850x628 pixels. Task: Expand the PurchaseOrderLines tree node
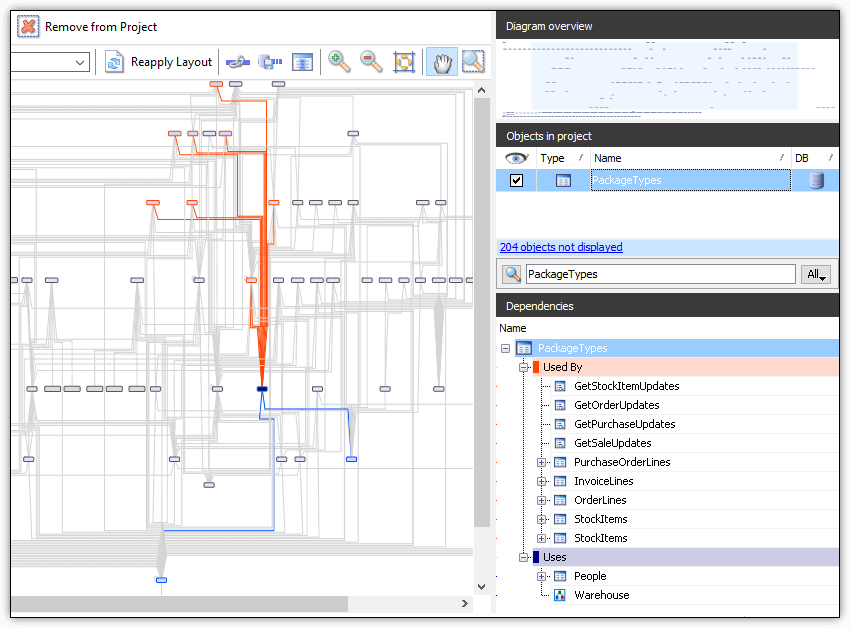click(543, 461)
